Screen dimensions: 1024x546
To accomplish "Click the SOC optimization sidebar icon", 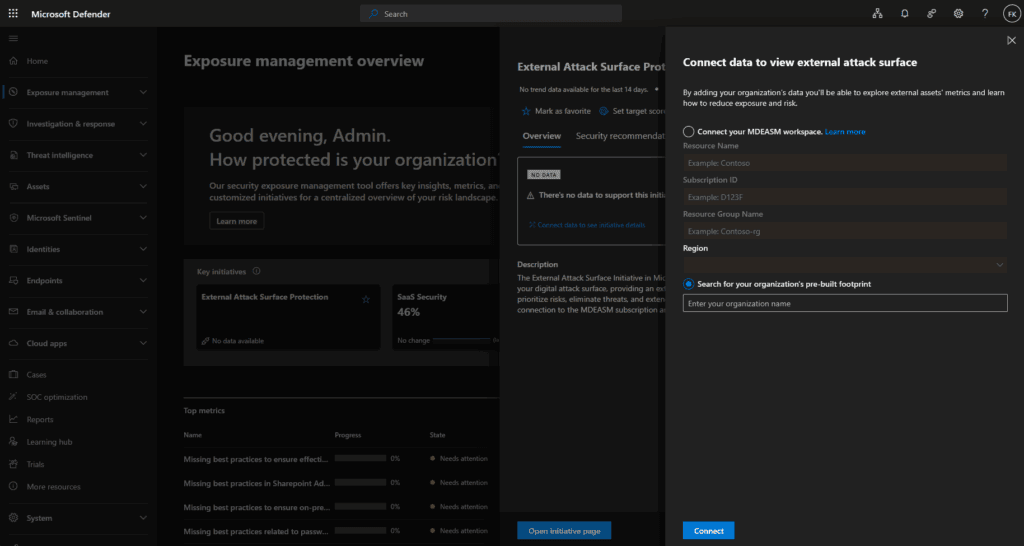I will 13,396.
